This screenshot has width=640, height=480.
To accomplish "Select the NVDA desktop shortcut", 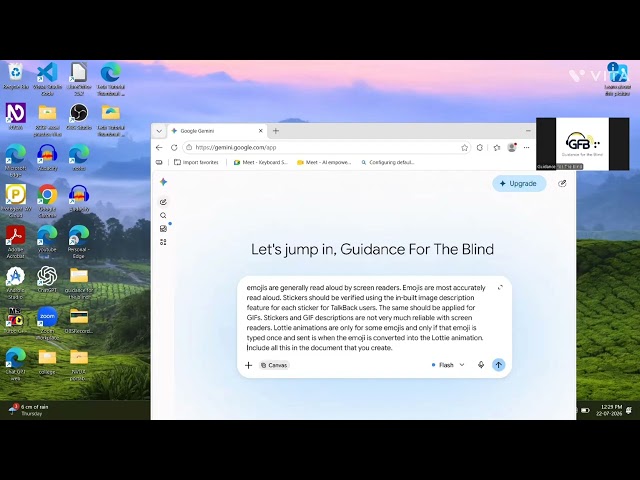I will 16,116.
